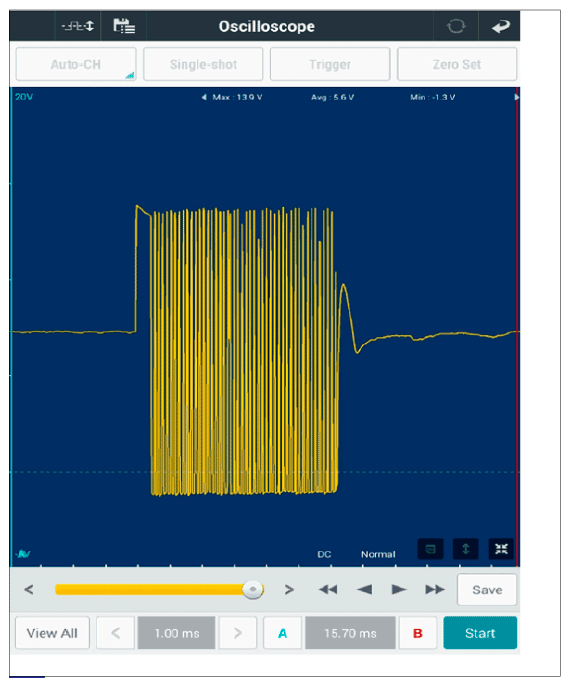Screen dimensions: 570x687
Task: Play forward with right triangle
Action: pyautogui.click(x=398, y=590)
